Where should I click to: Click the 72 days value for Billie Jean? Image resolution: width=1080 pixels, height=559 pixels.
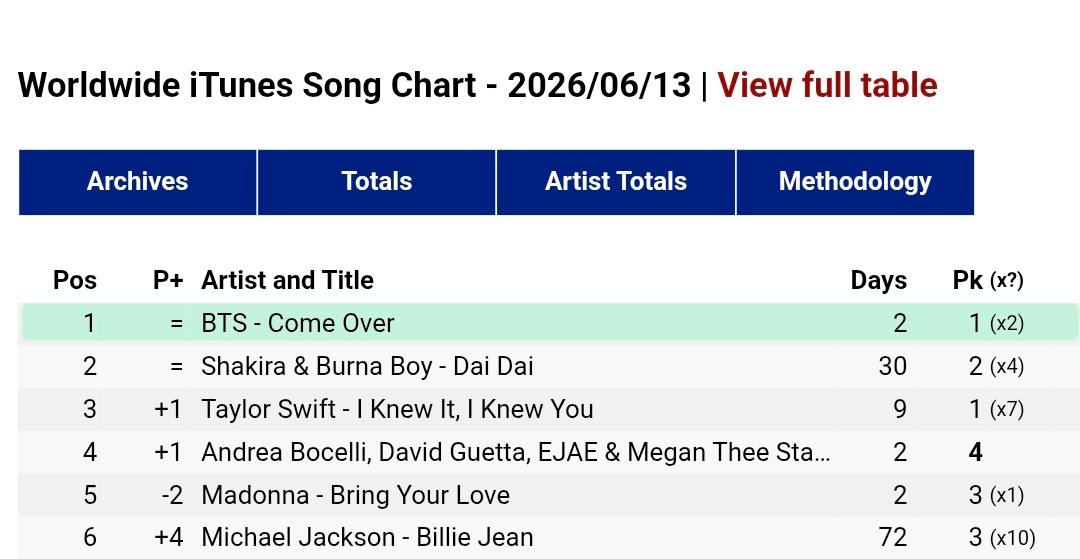coord(893,538)
